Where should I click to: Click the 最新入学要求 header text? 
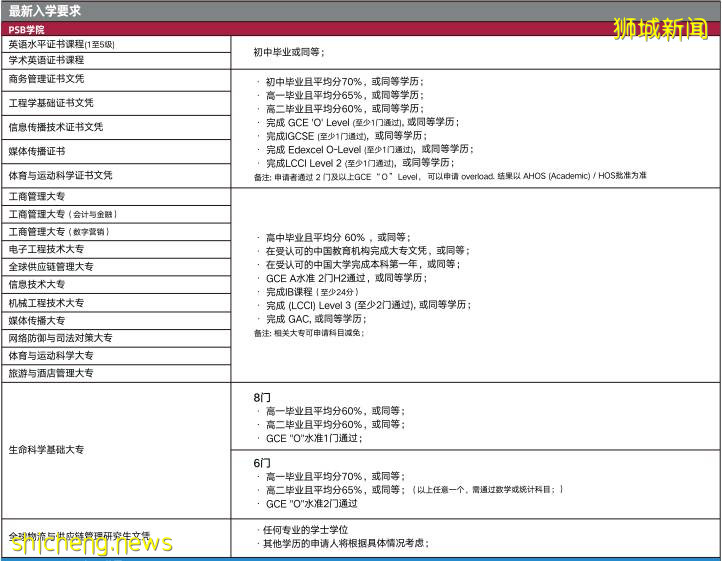pos(45,11)
